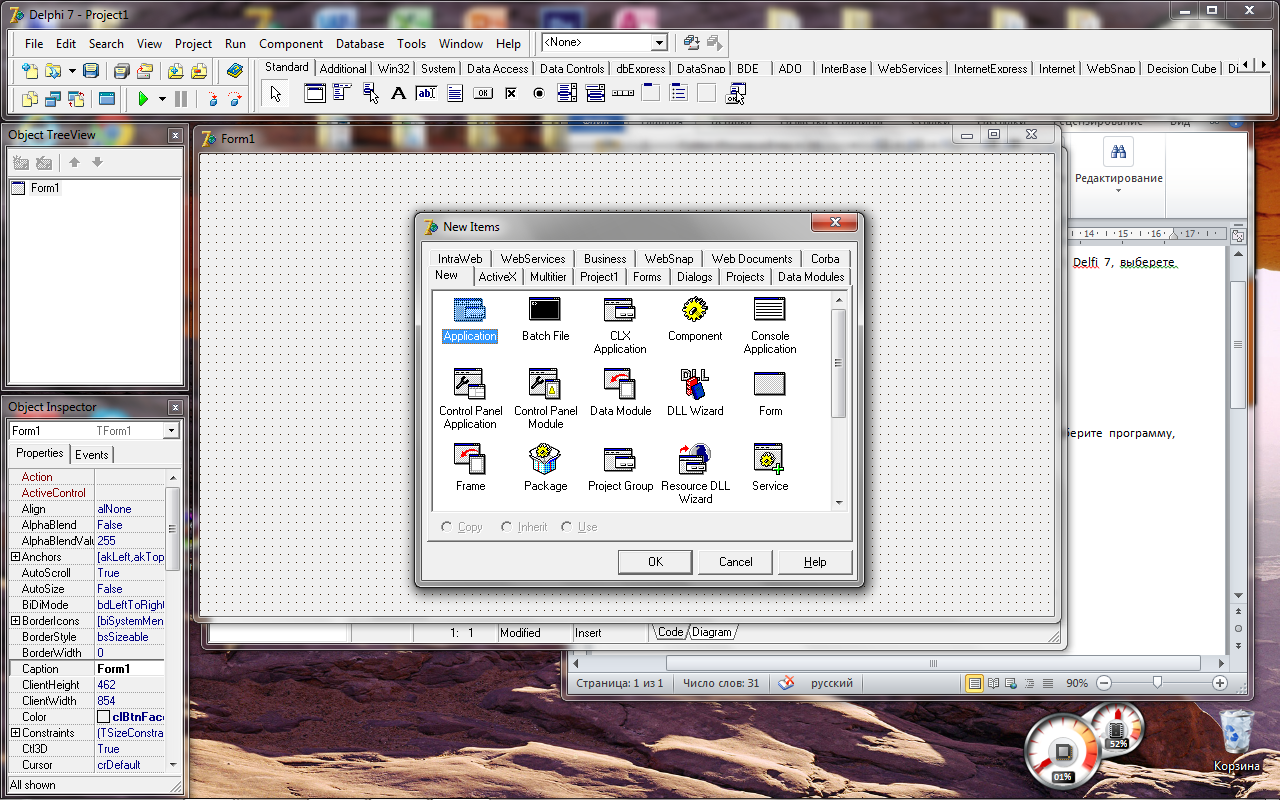The width and height of the screenshot is (1280, 800).
Task: Open Корзина recycle bin on desktop
Action: click(1237, 742)
